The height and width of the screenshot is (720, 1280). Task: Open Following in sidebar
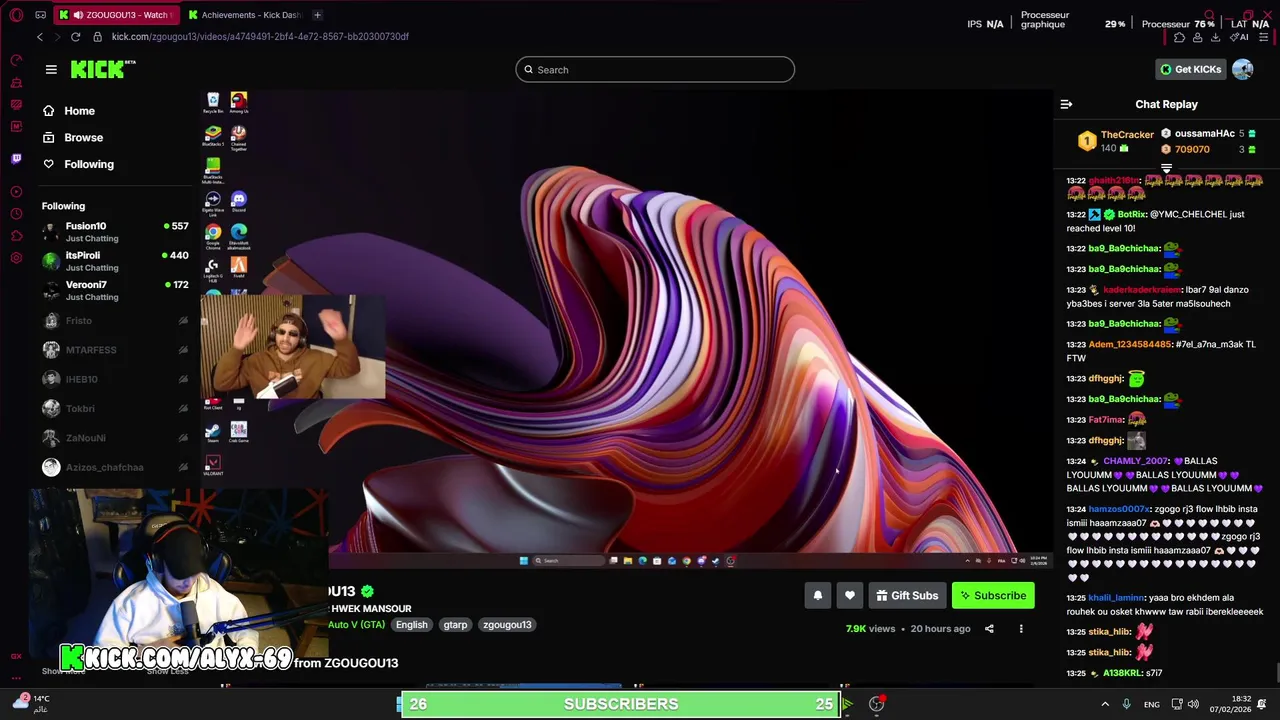point(88,164)
